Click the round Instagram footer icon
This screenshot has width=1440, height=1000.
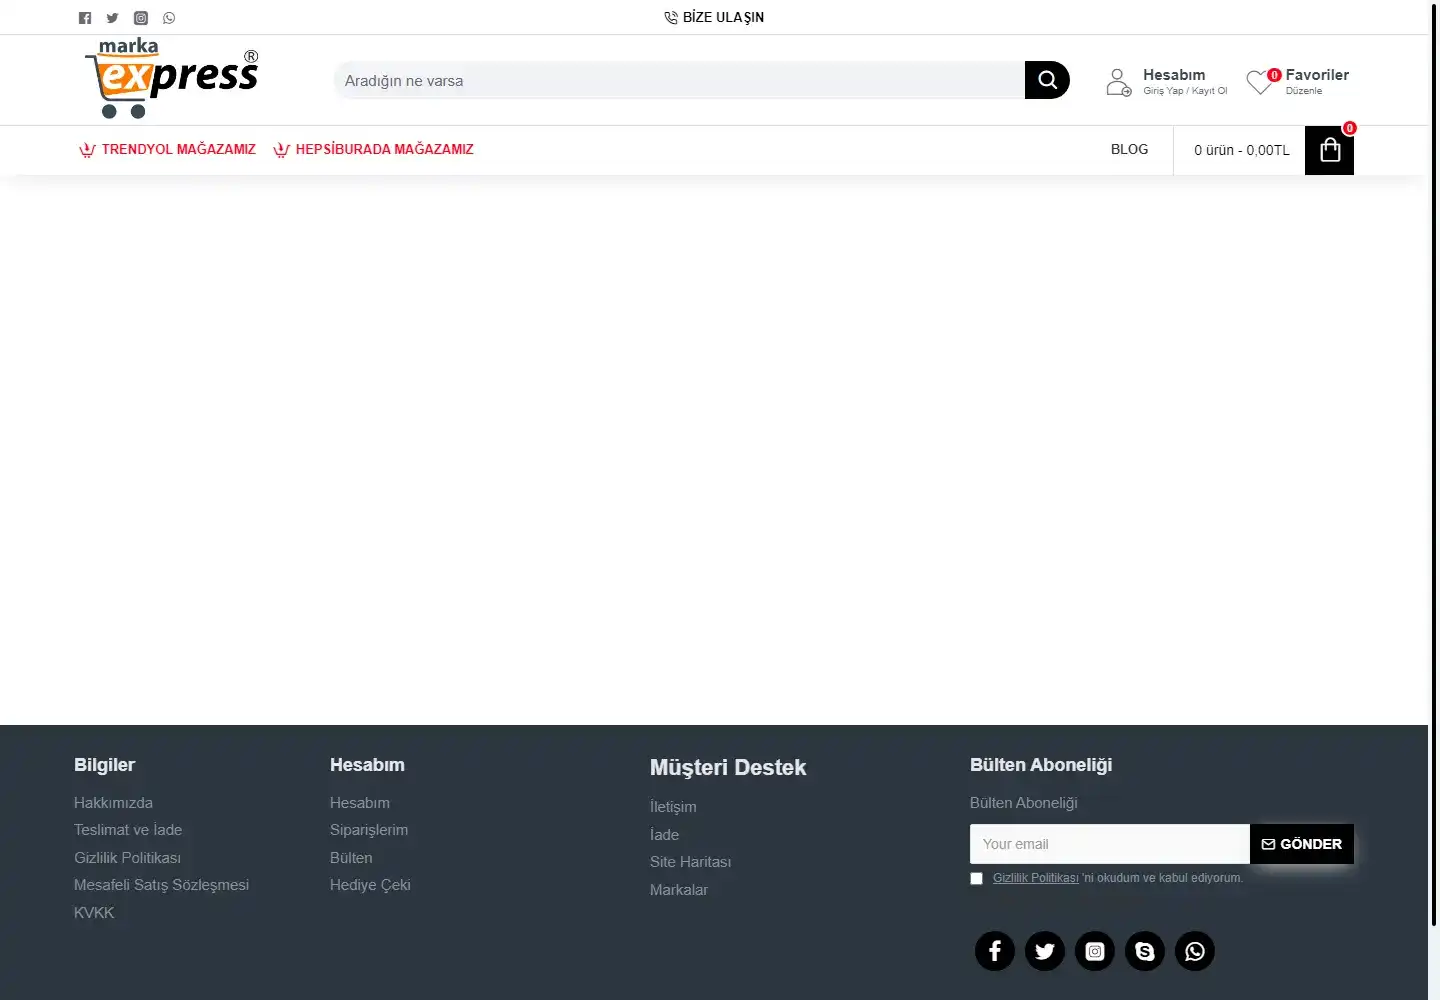pyautogui.click(x=1095, y=951)
